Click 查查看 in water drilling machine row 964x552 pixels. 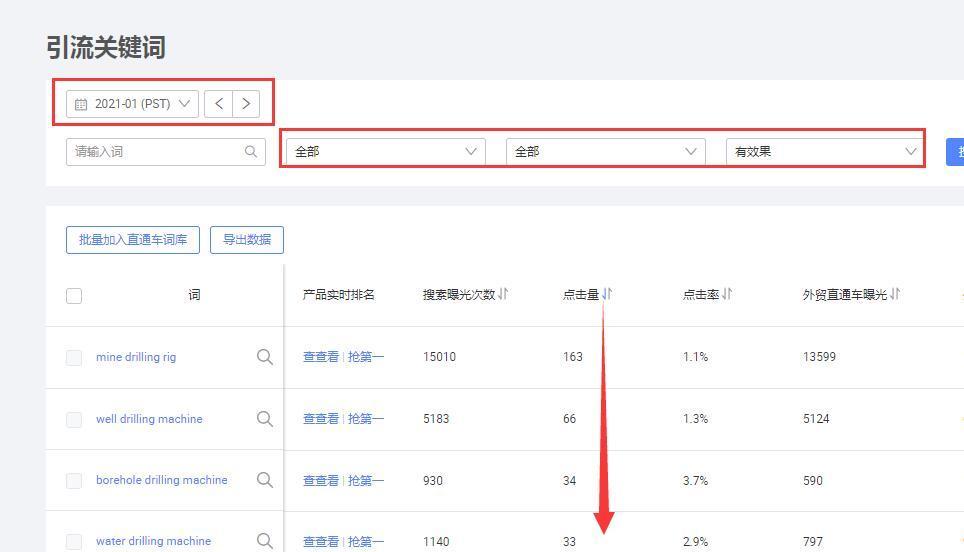coord(321,542)
